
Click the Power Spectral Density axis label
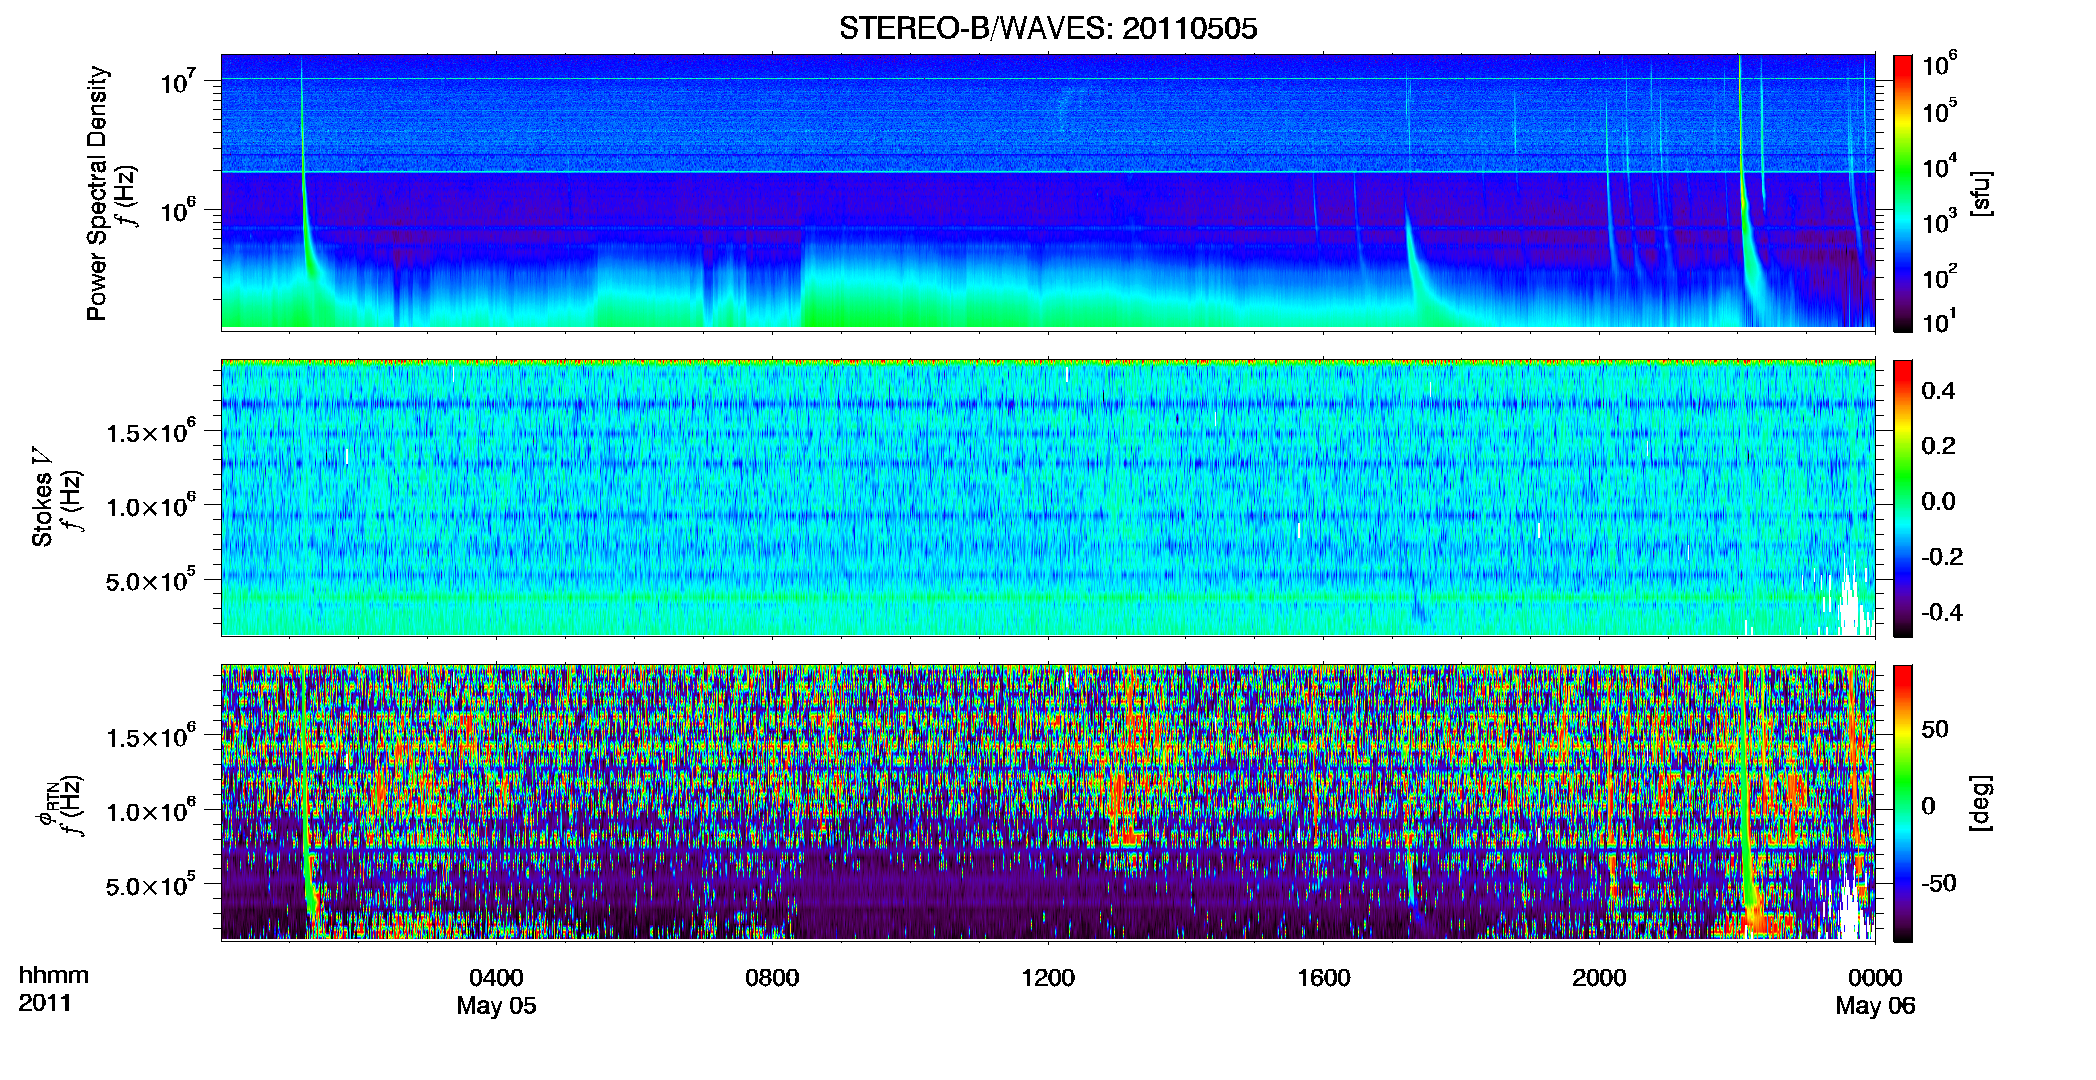[97, 193]
